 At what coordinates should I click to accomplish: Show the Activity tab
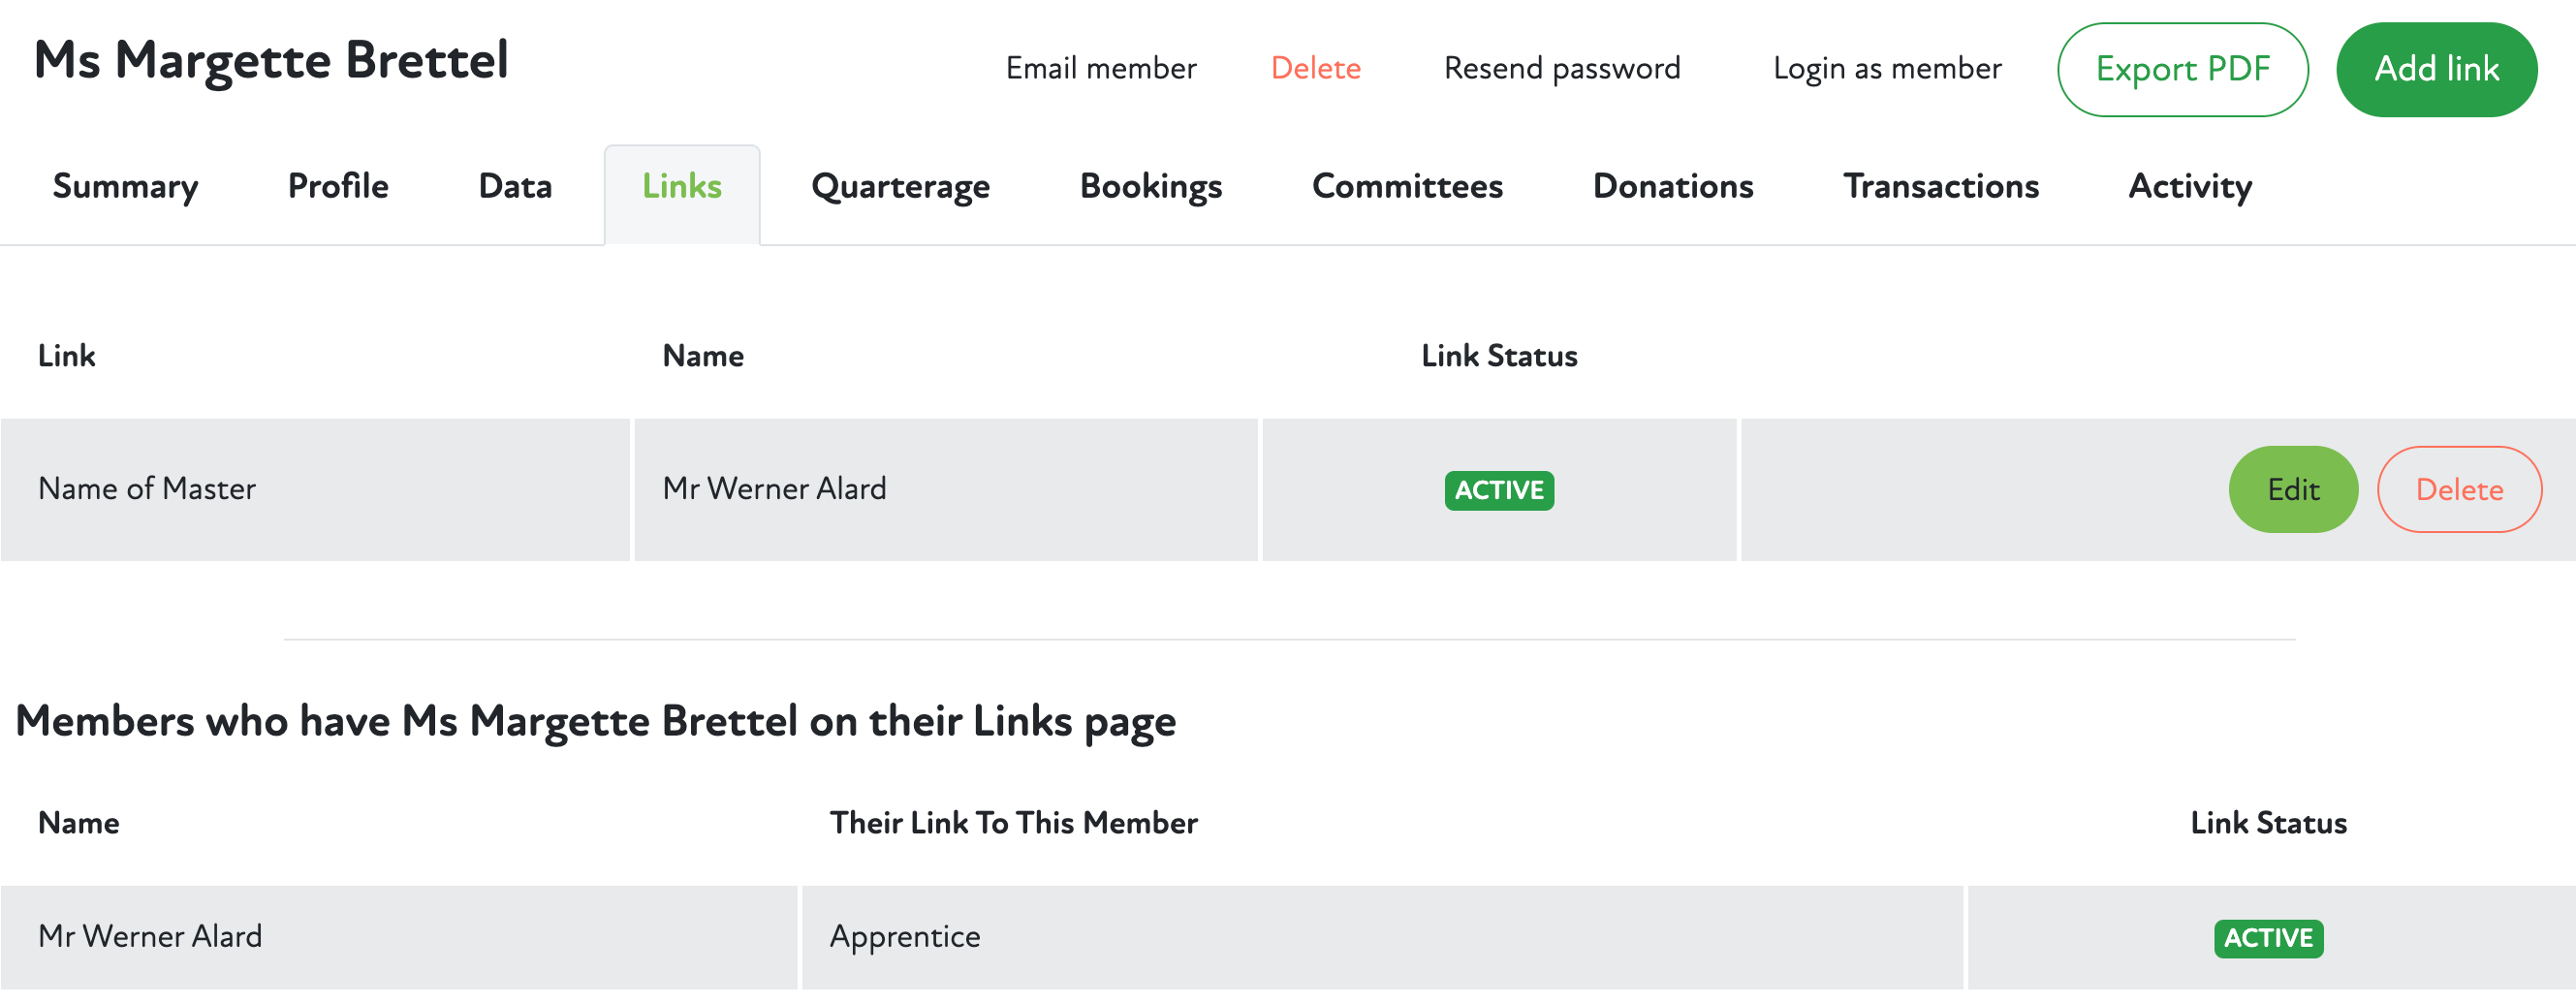tap(2190, 187)
